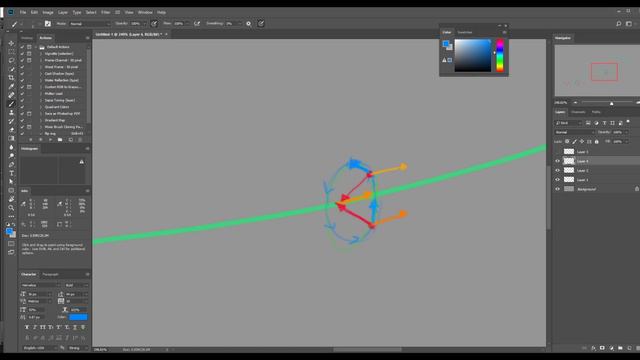
Task: Select the Eraser tool
Action: click(x=11, y=130)
